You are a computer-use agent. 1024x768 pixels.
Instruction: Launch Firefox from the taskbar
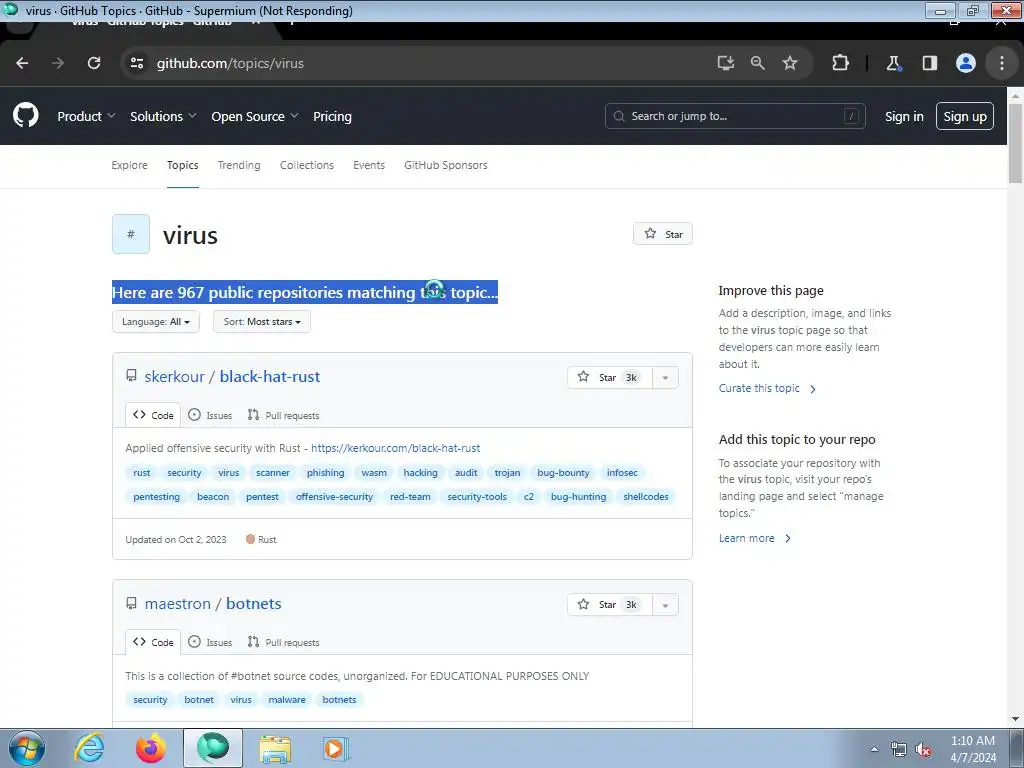click(150, 748)
